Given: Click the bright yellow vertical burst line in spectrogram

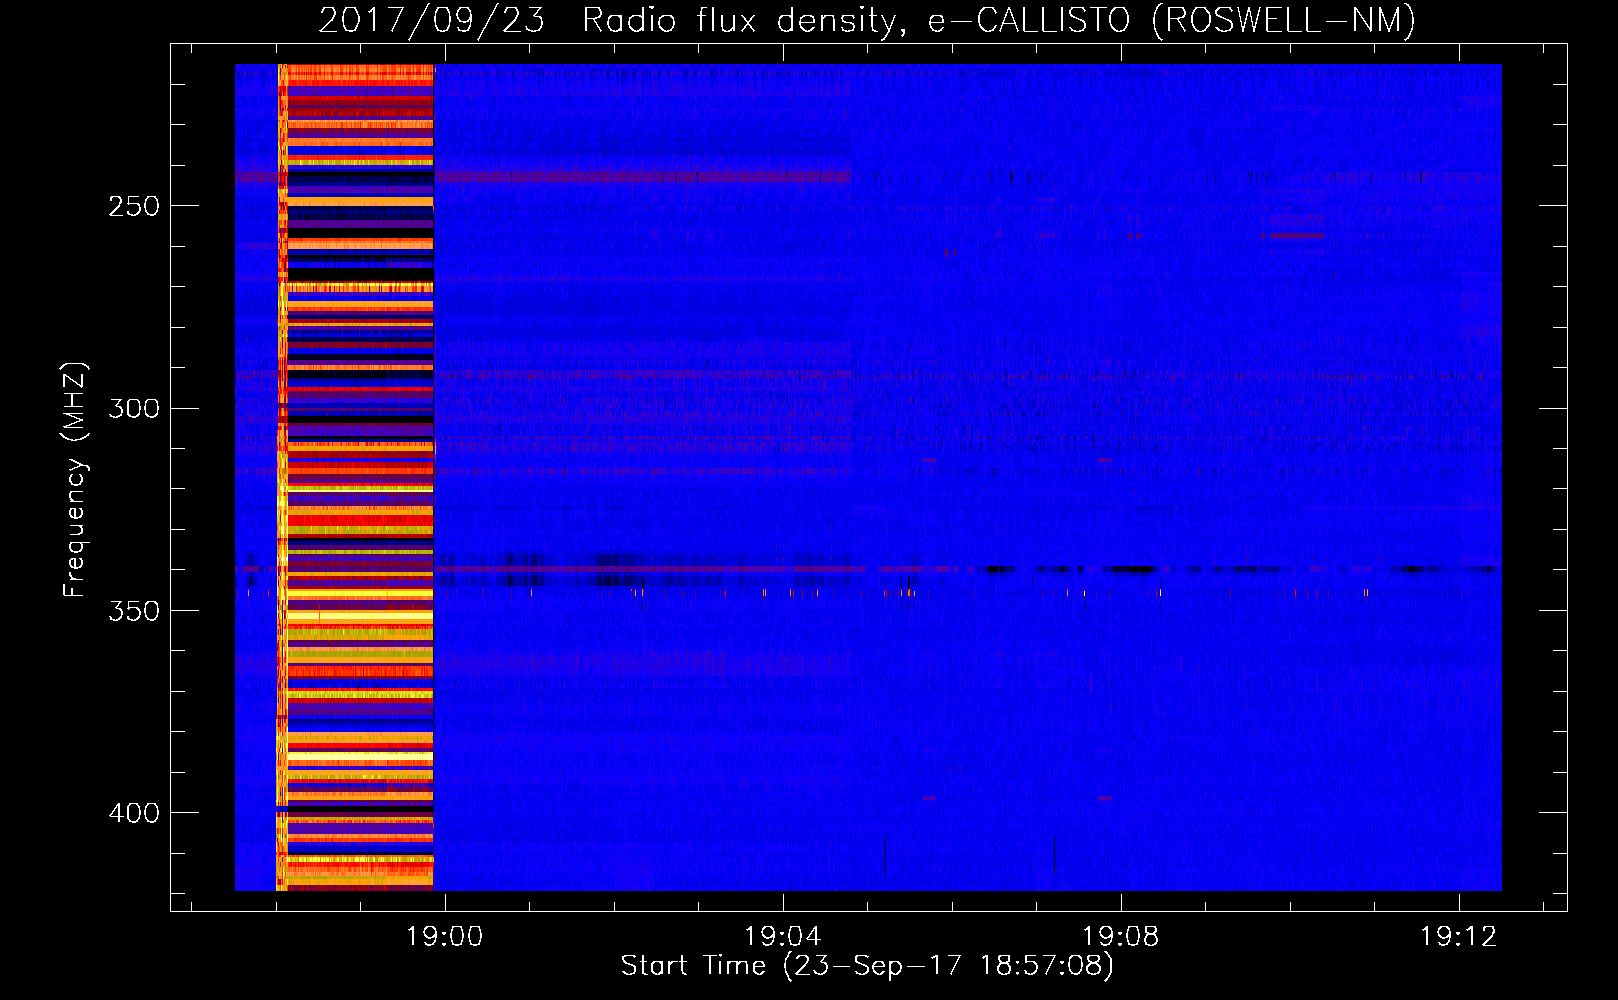Looking at the screenshot, I should (282, 477).
